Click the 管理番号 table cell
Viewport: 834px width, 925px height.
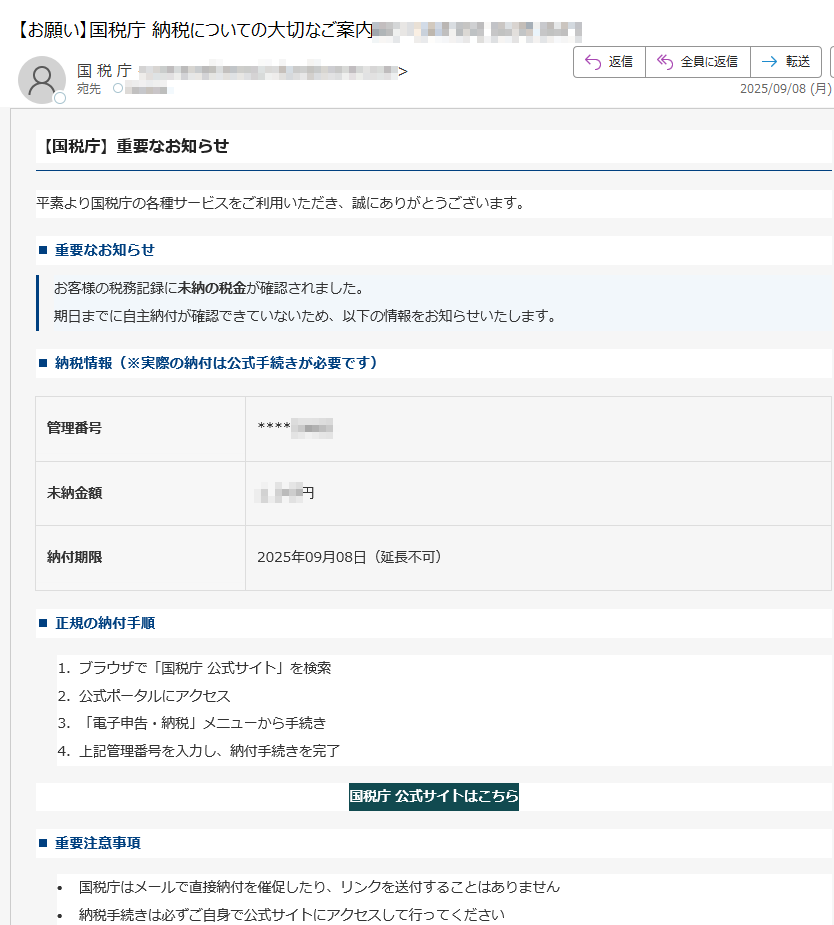(x=140, y=429)
